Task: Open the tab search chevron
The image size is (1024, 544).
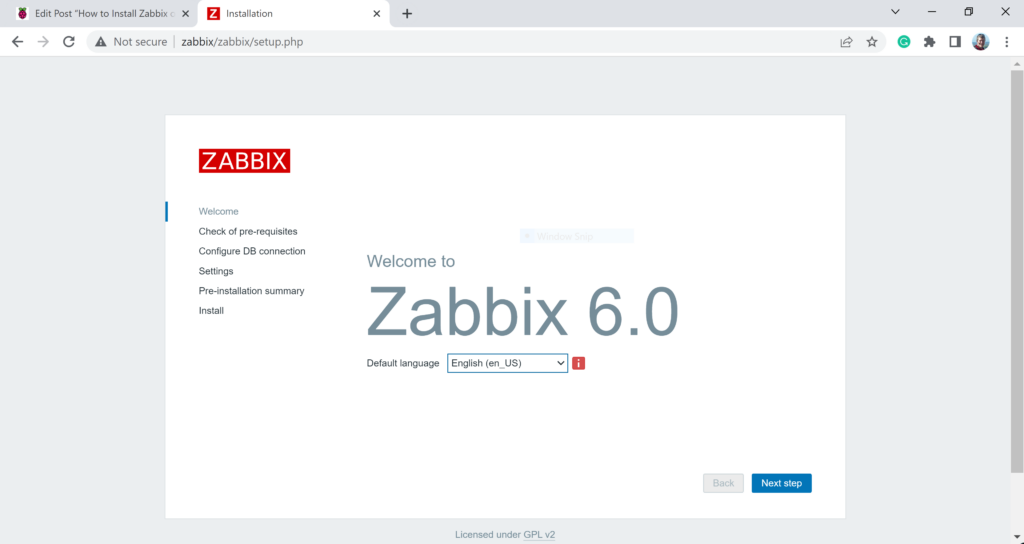Action: (895, 12)
